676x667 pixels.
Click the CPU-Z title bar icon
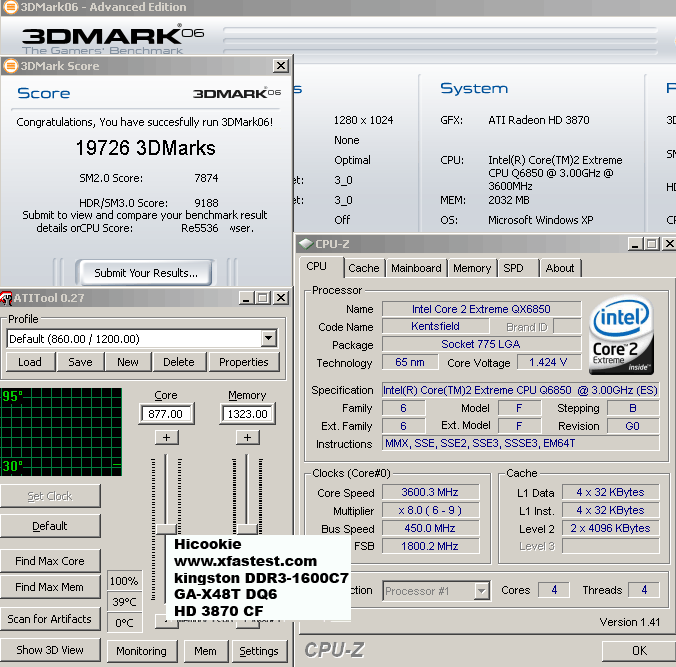coord(306,244)
